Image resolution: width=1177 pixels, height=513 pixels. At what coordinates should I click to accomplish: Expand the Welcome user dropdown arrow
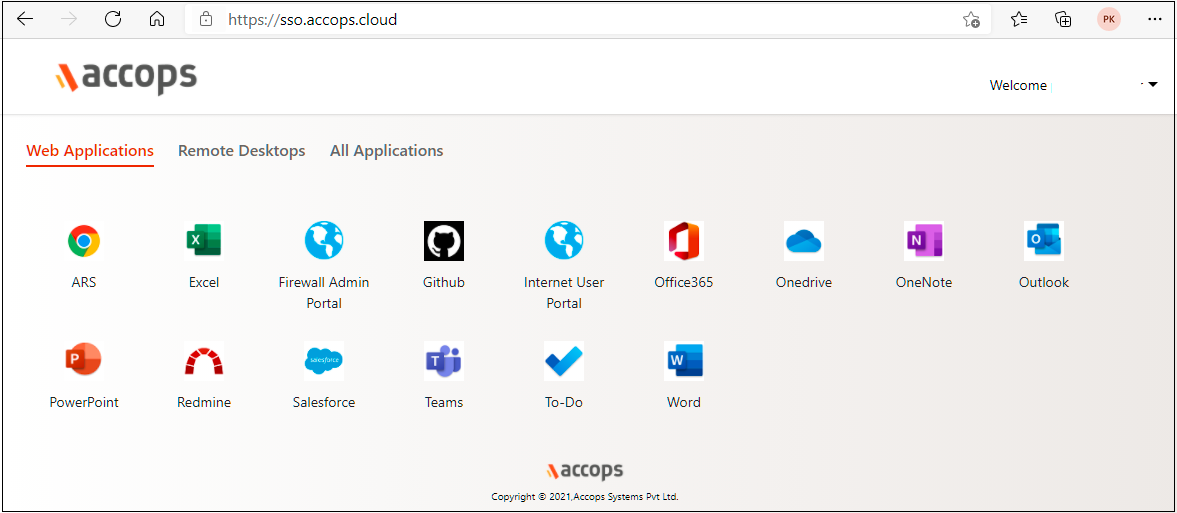(1153, 85)
